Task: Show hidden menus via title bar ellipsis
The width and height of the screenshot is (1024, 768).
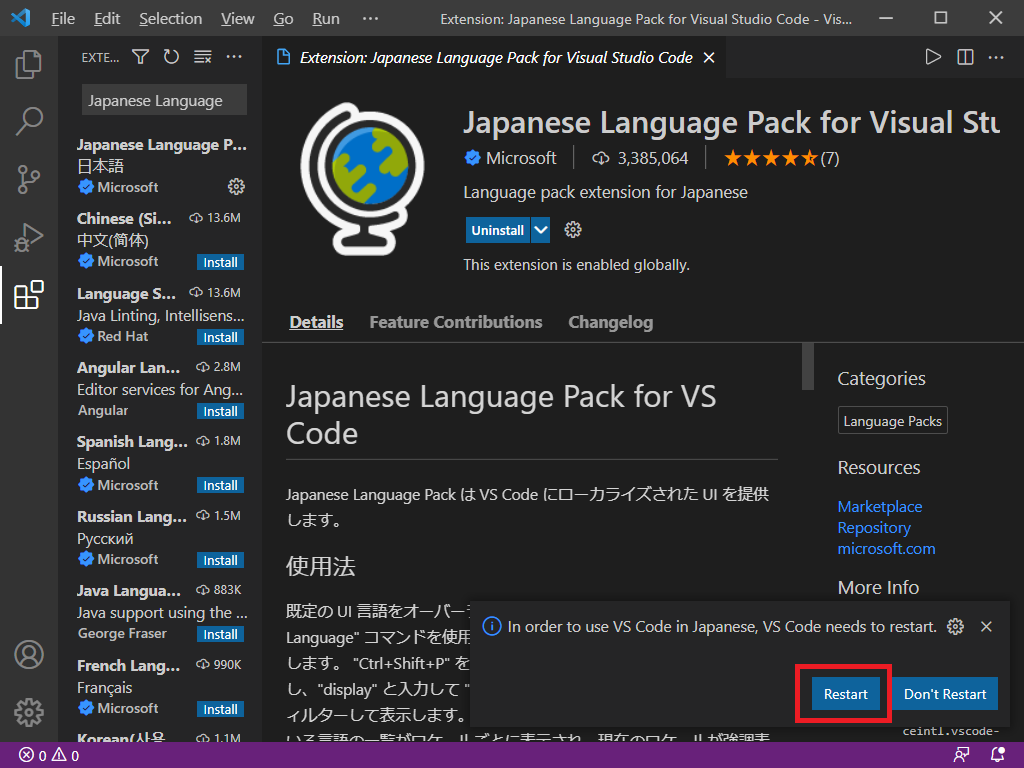Action: [370, 18]
